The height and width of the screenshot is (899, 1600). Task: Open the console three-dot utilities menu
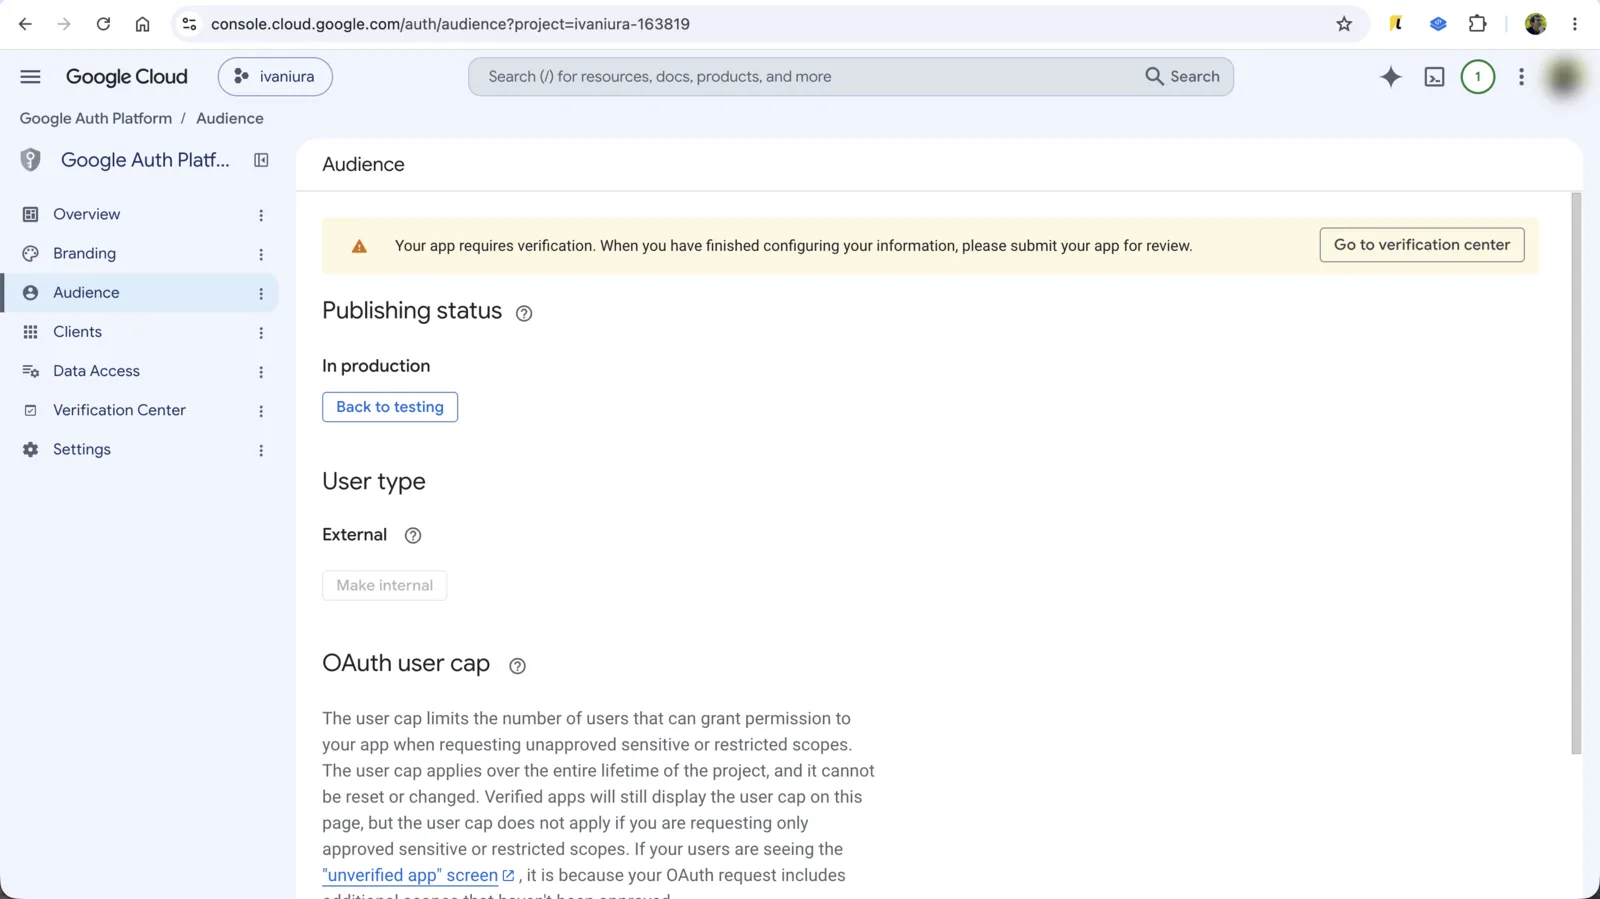(1521, 77)
